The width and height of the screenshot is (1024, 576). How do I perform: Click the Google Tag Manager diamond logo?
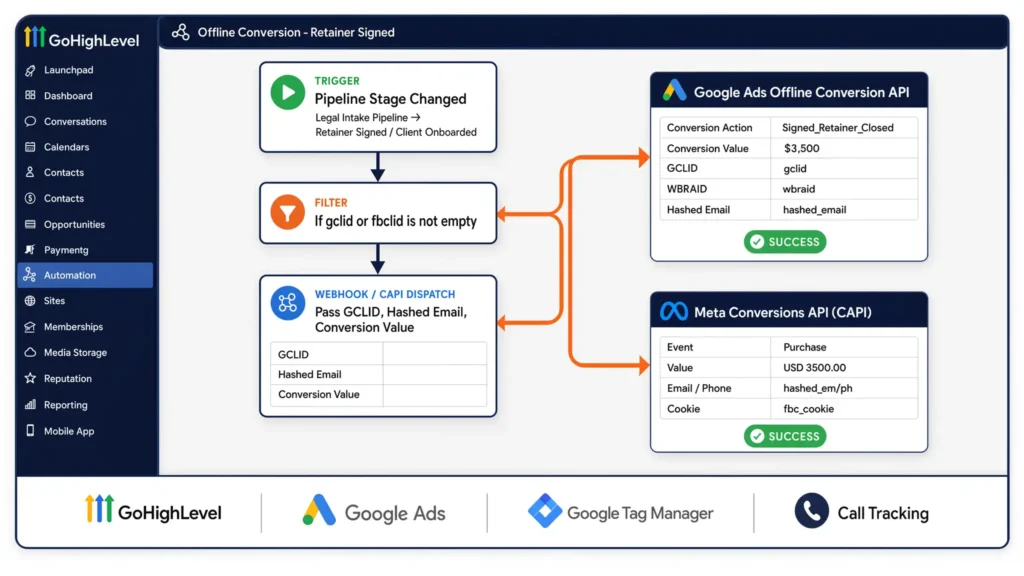545,511
